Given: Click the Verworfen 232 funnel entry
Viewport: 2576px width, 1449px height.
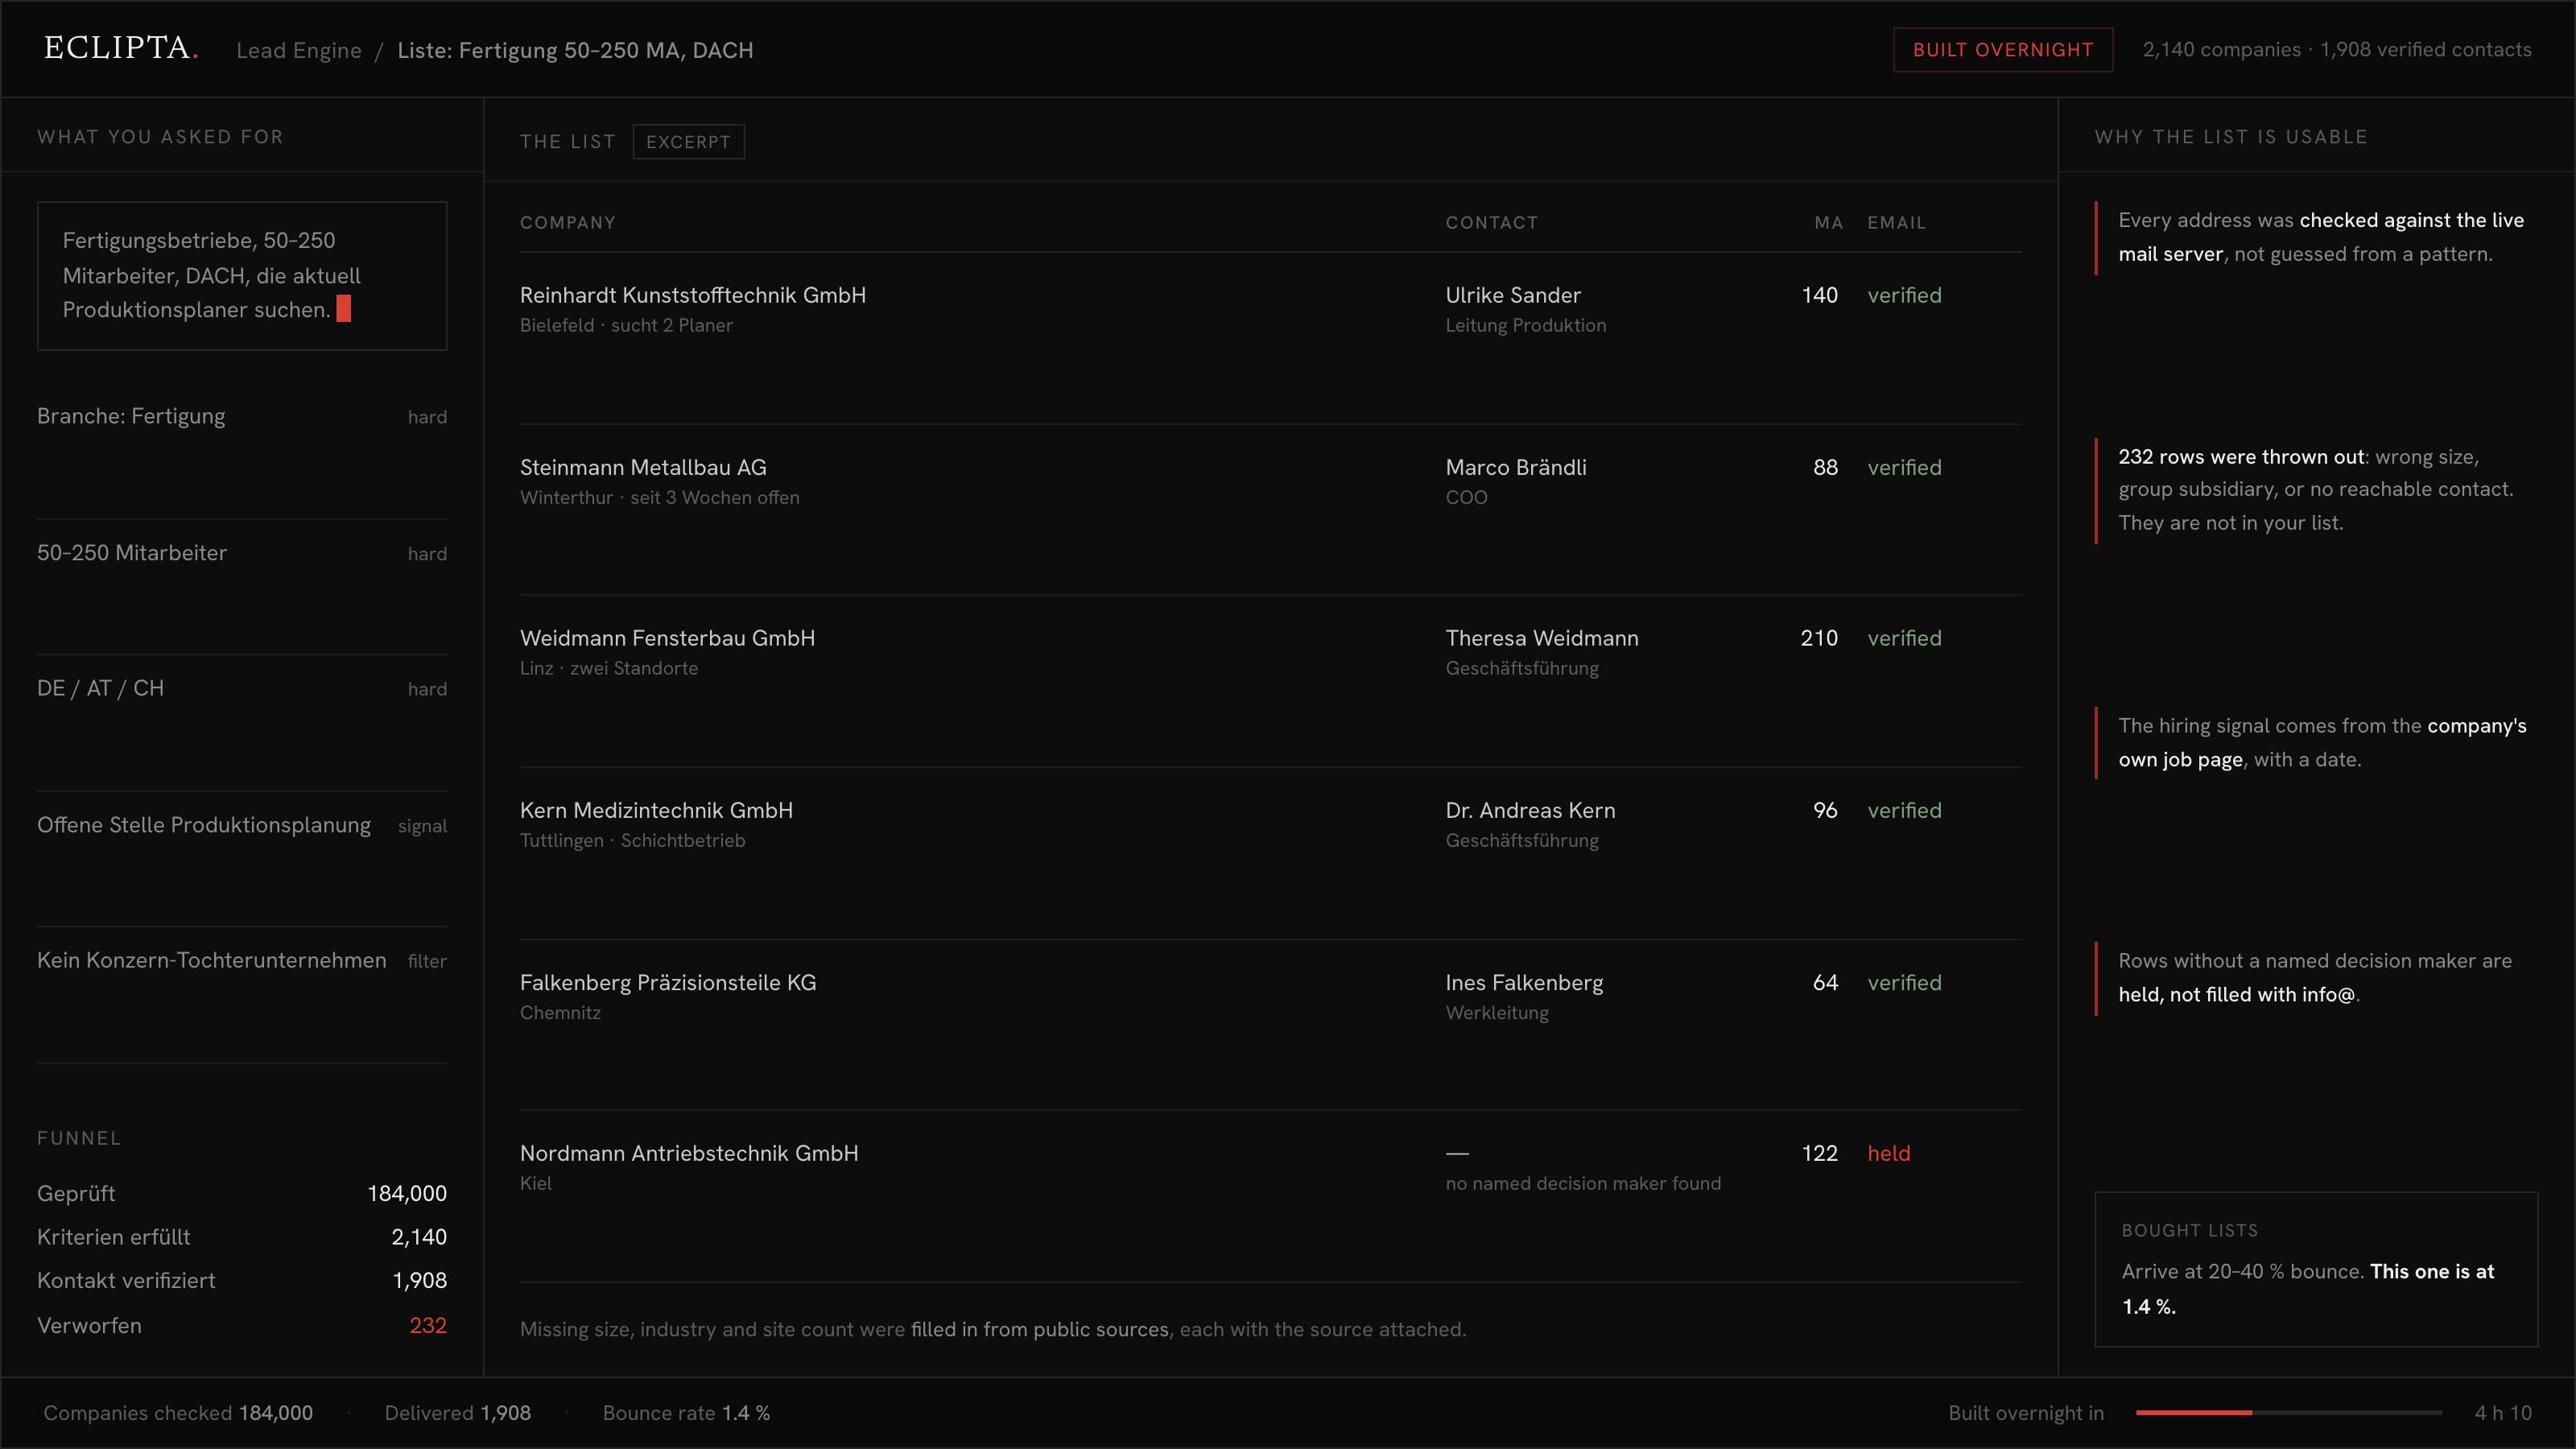Looking at the screenshot, I should [x=242, y=1325].
